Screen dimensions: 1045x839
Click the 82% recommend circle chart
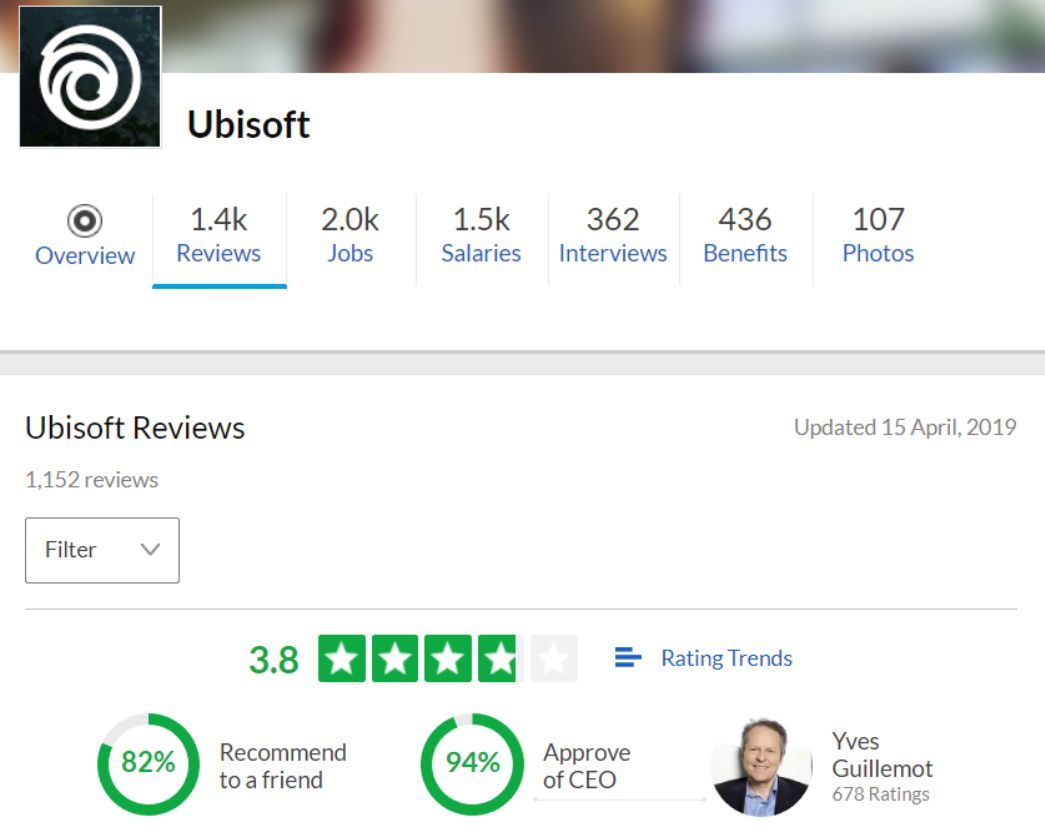tap(148, 764)
